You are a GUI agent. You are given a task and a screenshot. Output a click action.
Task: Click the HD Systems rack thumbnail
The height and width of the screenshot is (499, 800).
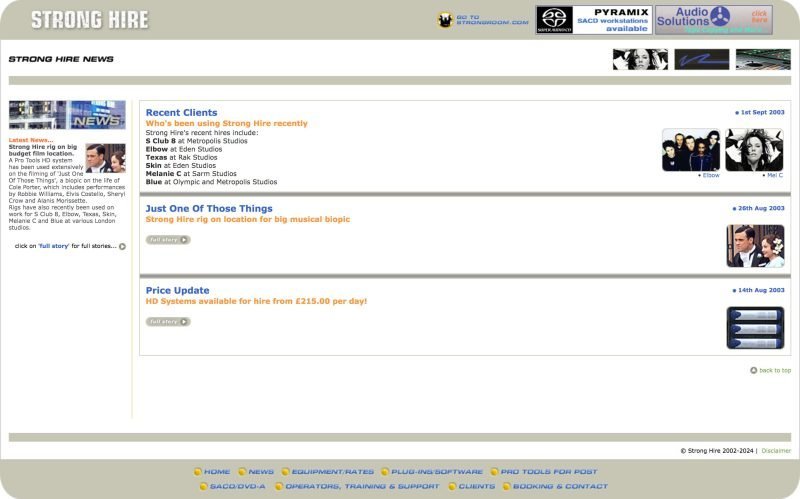[x=755, y=327]
